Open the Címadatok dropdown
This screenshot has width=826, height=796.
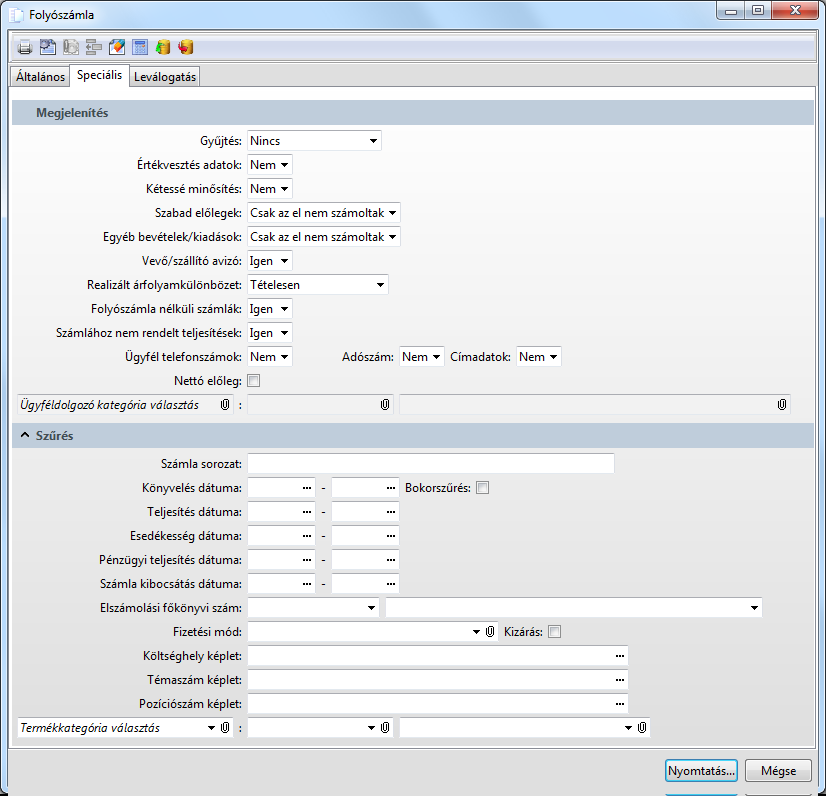pyautogui.click(x=538, y=357)
